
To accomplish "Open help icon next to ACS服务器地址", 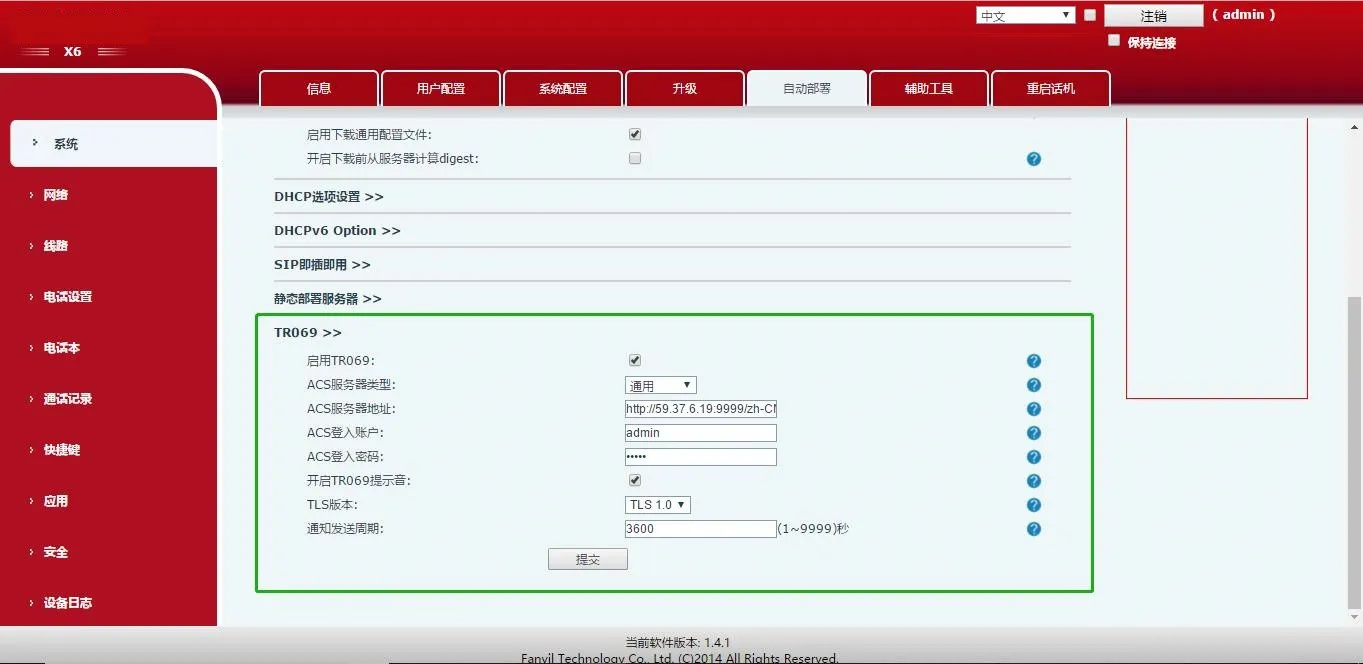I will coord(1034,409).
